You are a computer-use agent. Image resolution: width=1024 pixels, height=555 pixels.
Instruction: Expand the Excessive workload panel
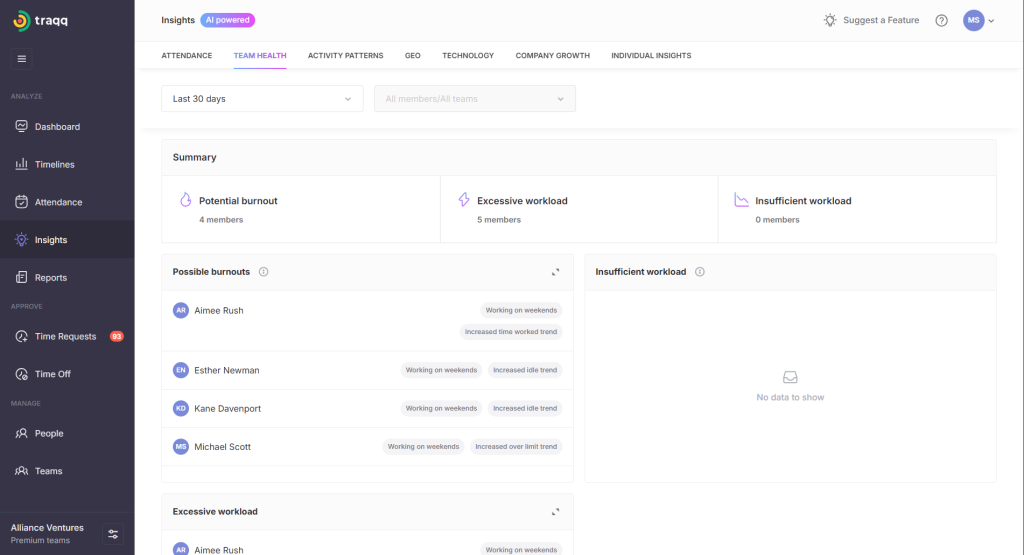tap(556, 512)
